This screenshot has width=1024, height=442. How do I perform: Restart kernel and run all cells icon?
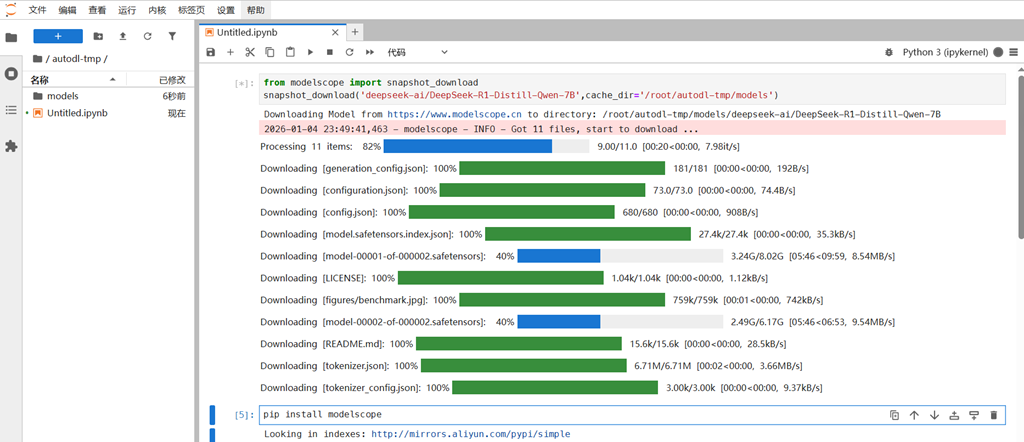pos(370,52)
